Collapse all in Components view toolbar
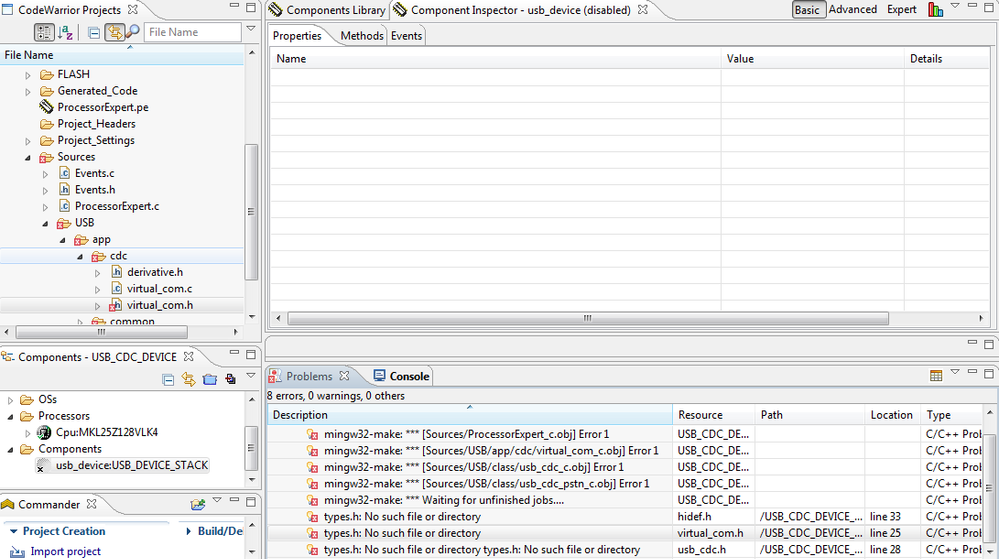Viewport: 999px width, 559px height. [168, 380]
